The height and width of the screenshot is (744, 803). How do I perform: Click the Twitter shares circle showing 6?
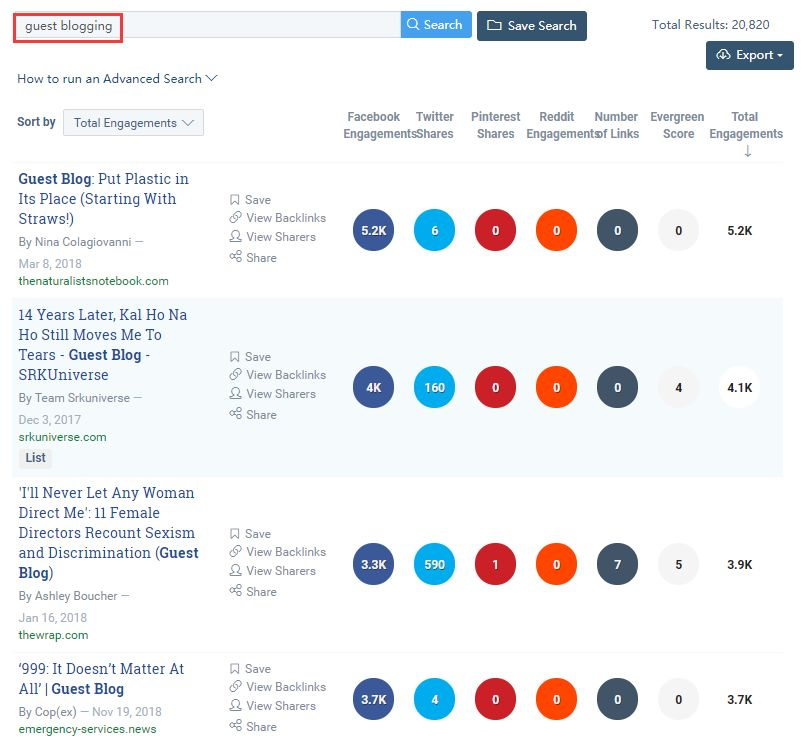coord(434,230)
